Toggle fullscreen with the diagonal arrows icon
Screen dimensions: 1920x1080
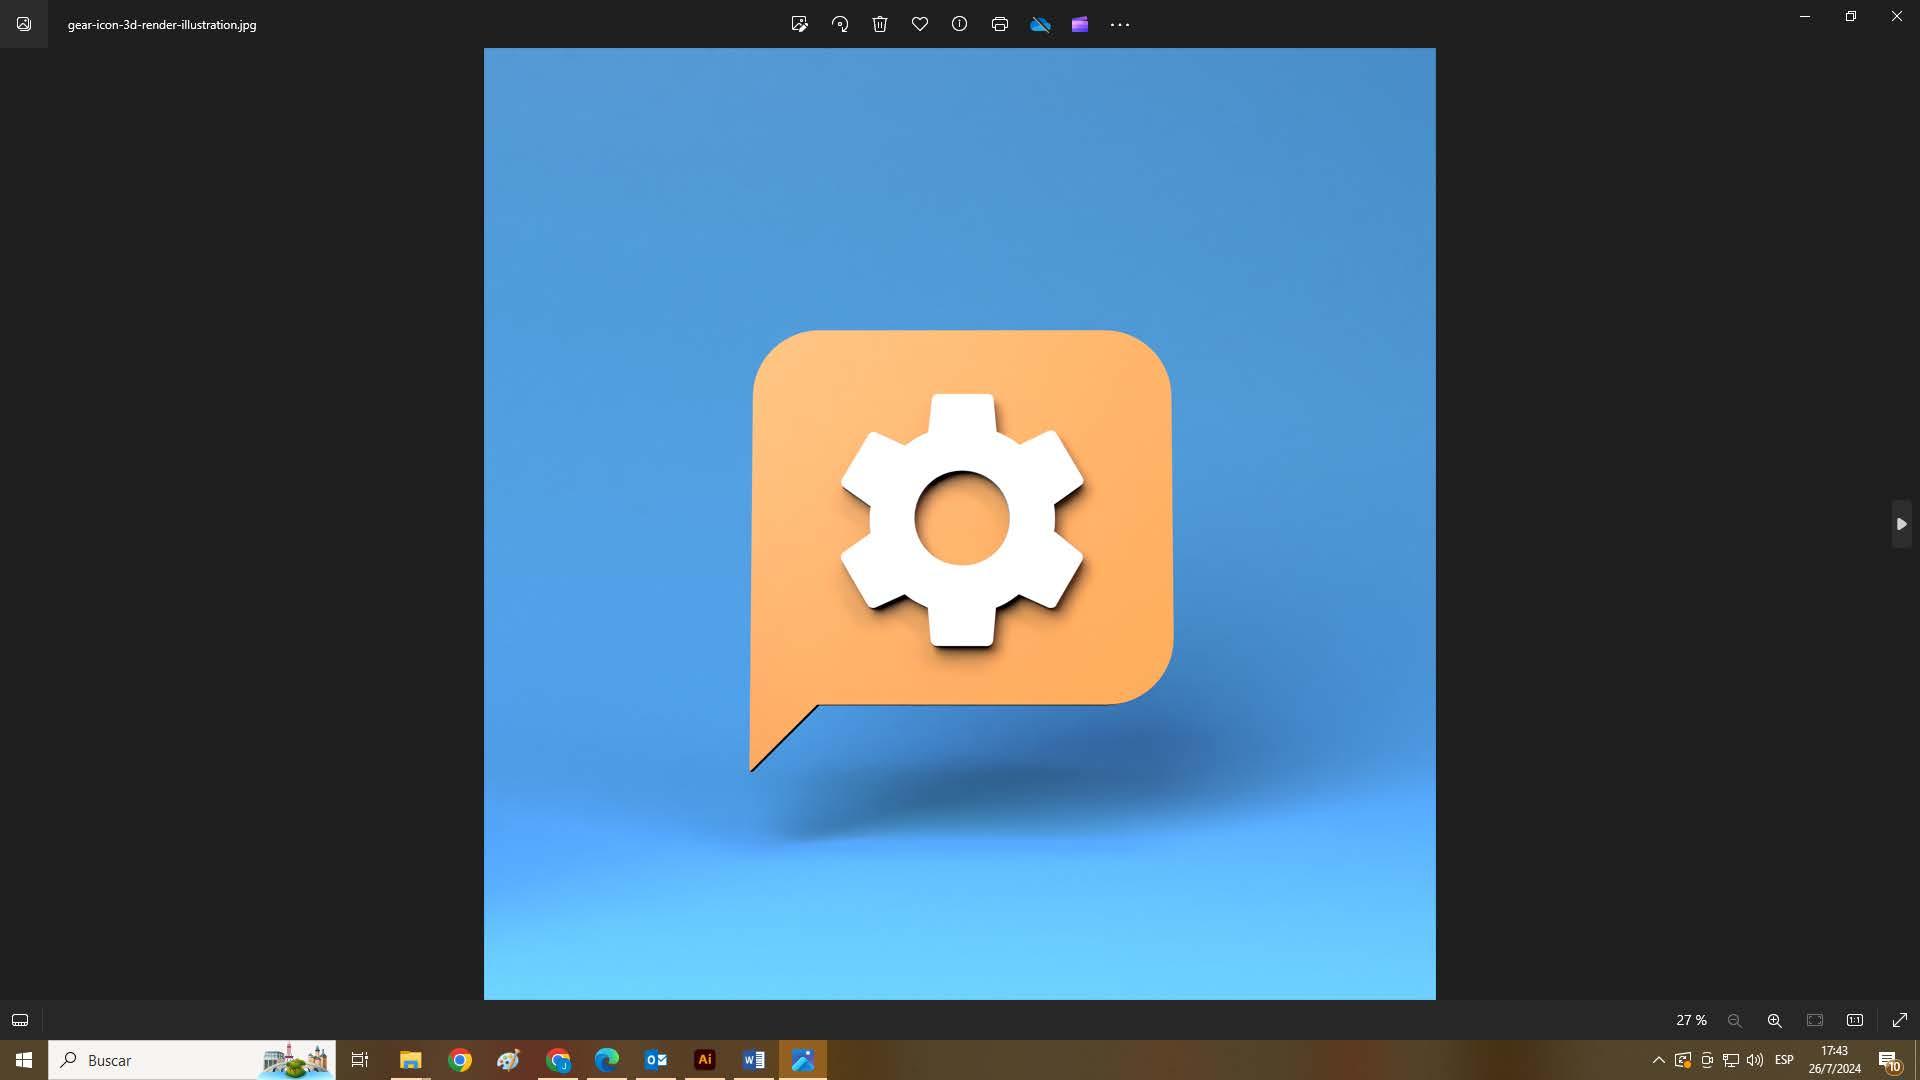1900,1020
